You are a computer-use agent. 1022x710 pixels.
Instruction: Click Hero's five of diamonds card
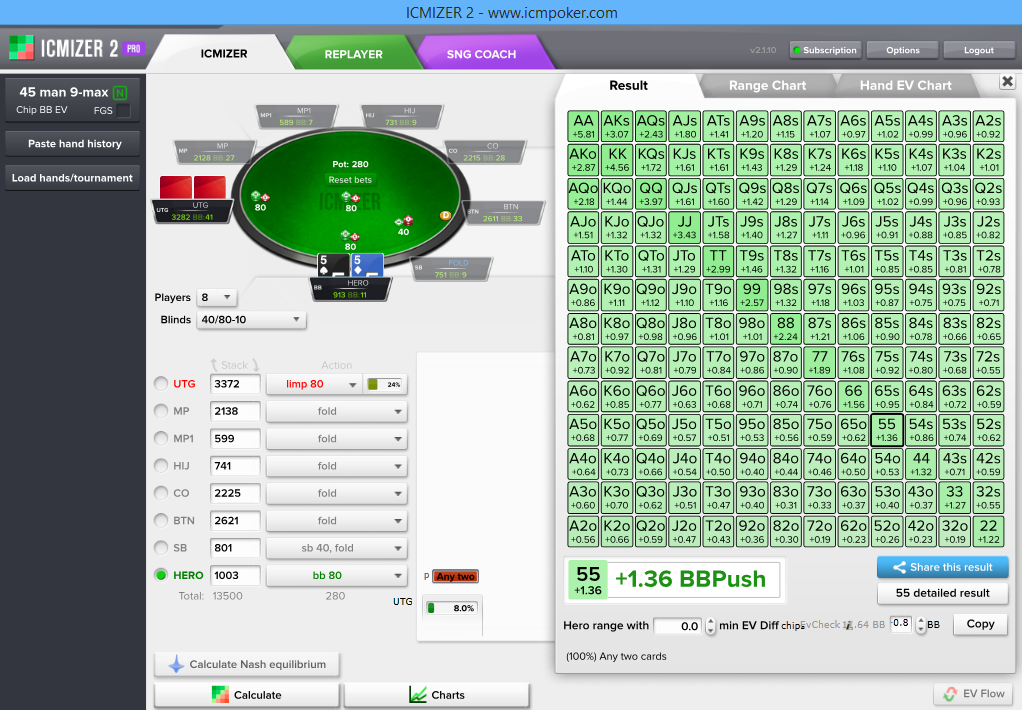[x=367, y=266]
